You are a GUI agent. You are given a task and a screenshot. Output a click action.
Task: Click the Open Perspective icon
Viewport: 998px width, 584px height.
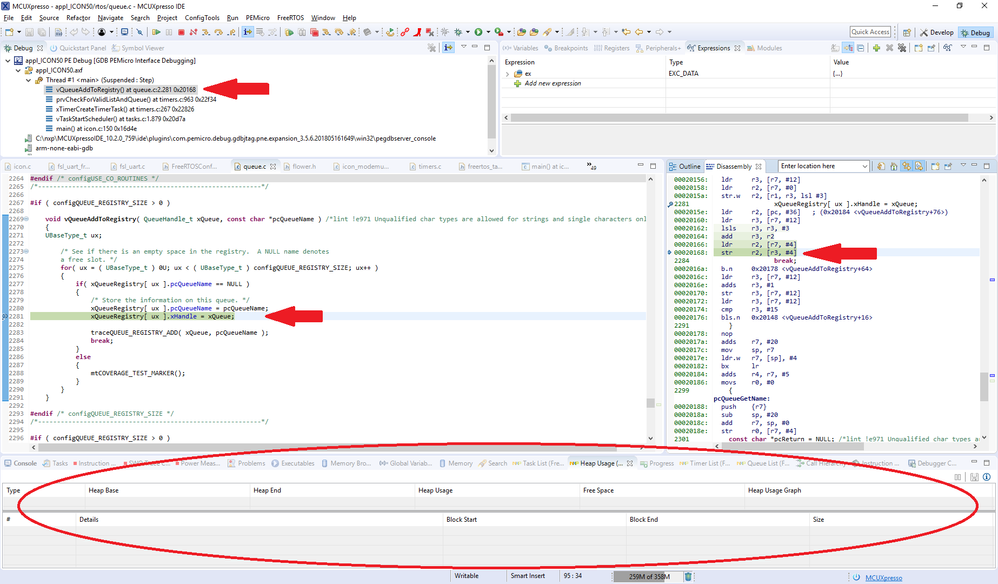click(906, 32)
